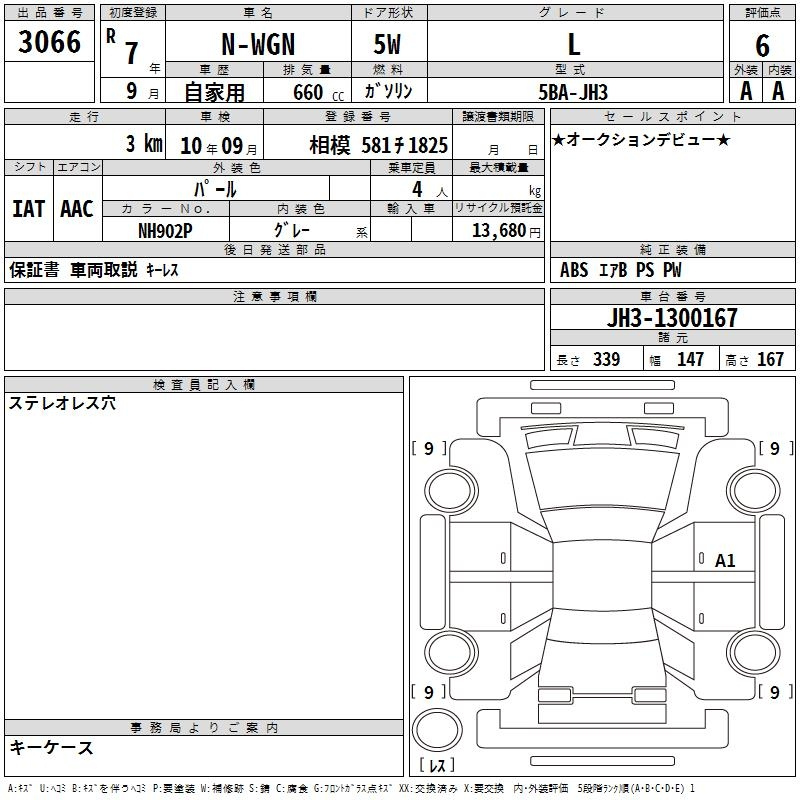
Task: Select the top-right [9] tire marker
Action: [775, 449]
